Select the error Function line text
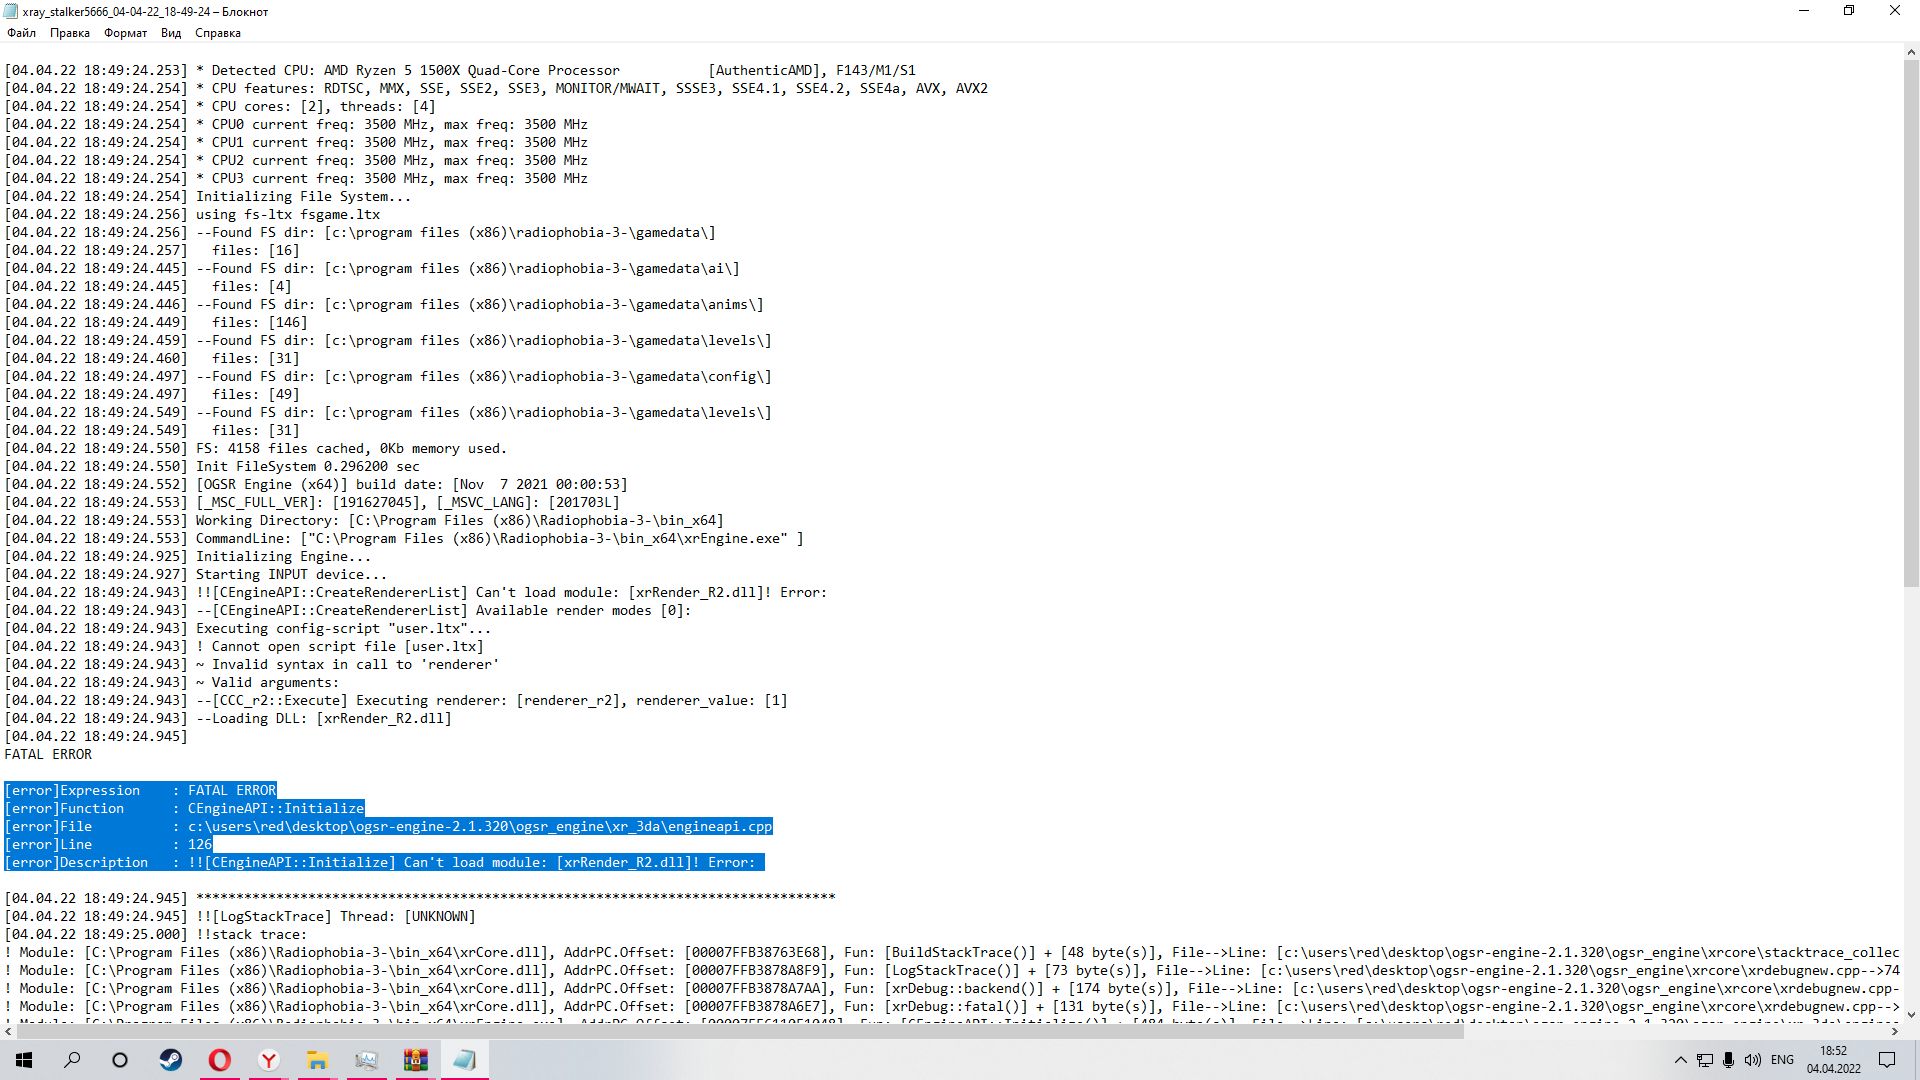The image size is (1920, 1080). (185, 808)
